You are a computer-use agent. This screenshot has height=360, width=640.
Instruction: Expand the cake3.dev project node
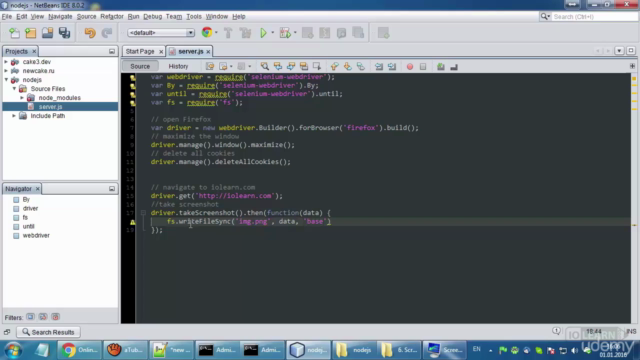pos(6,62)
